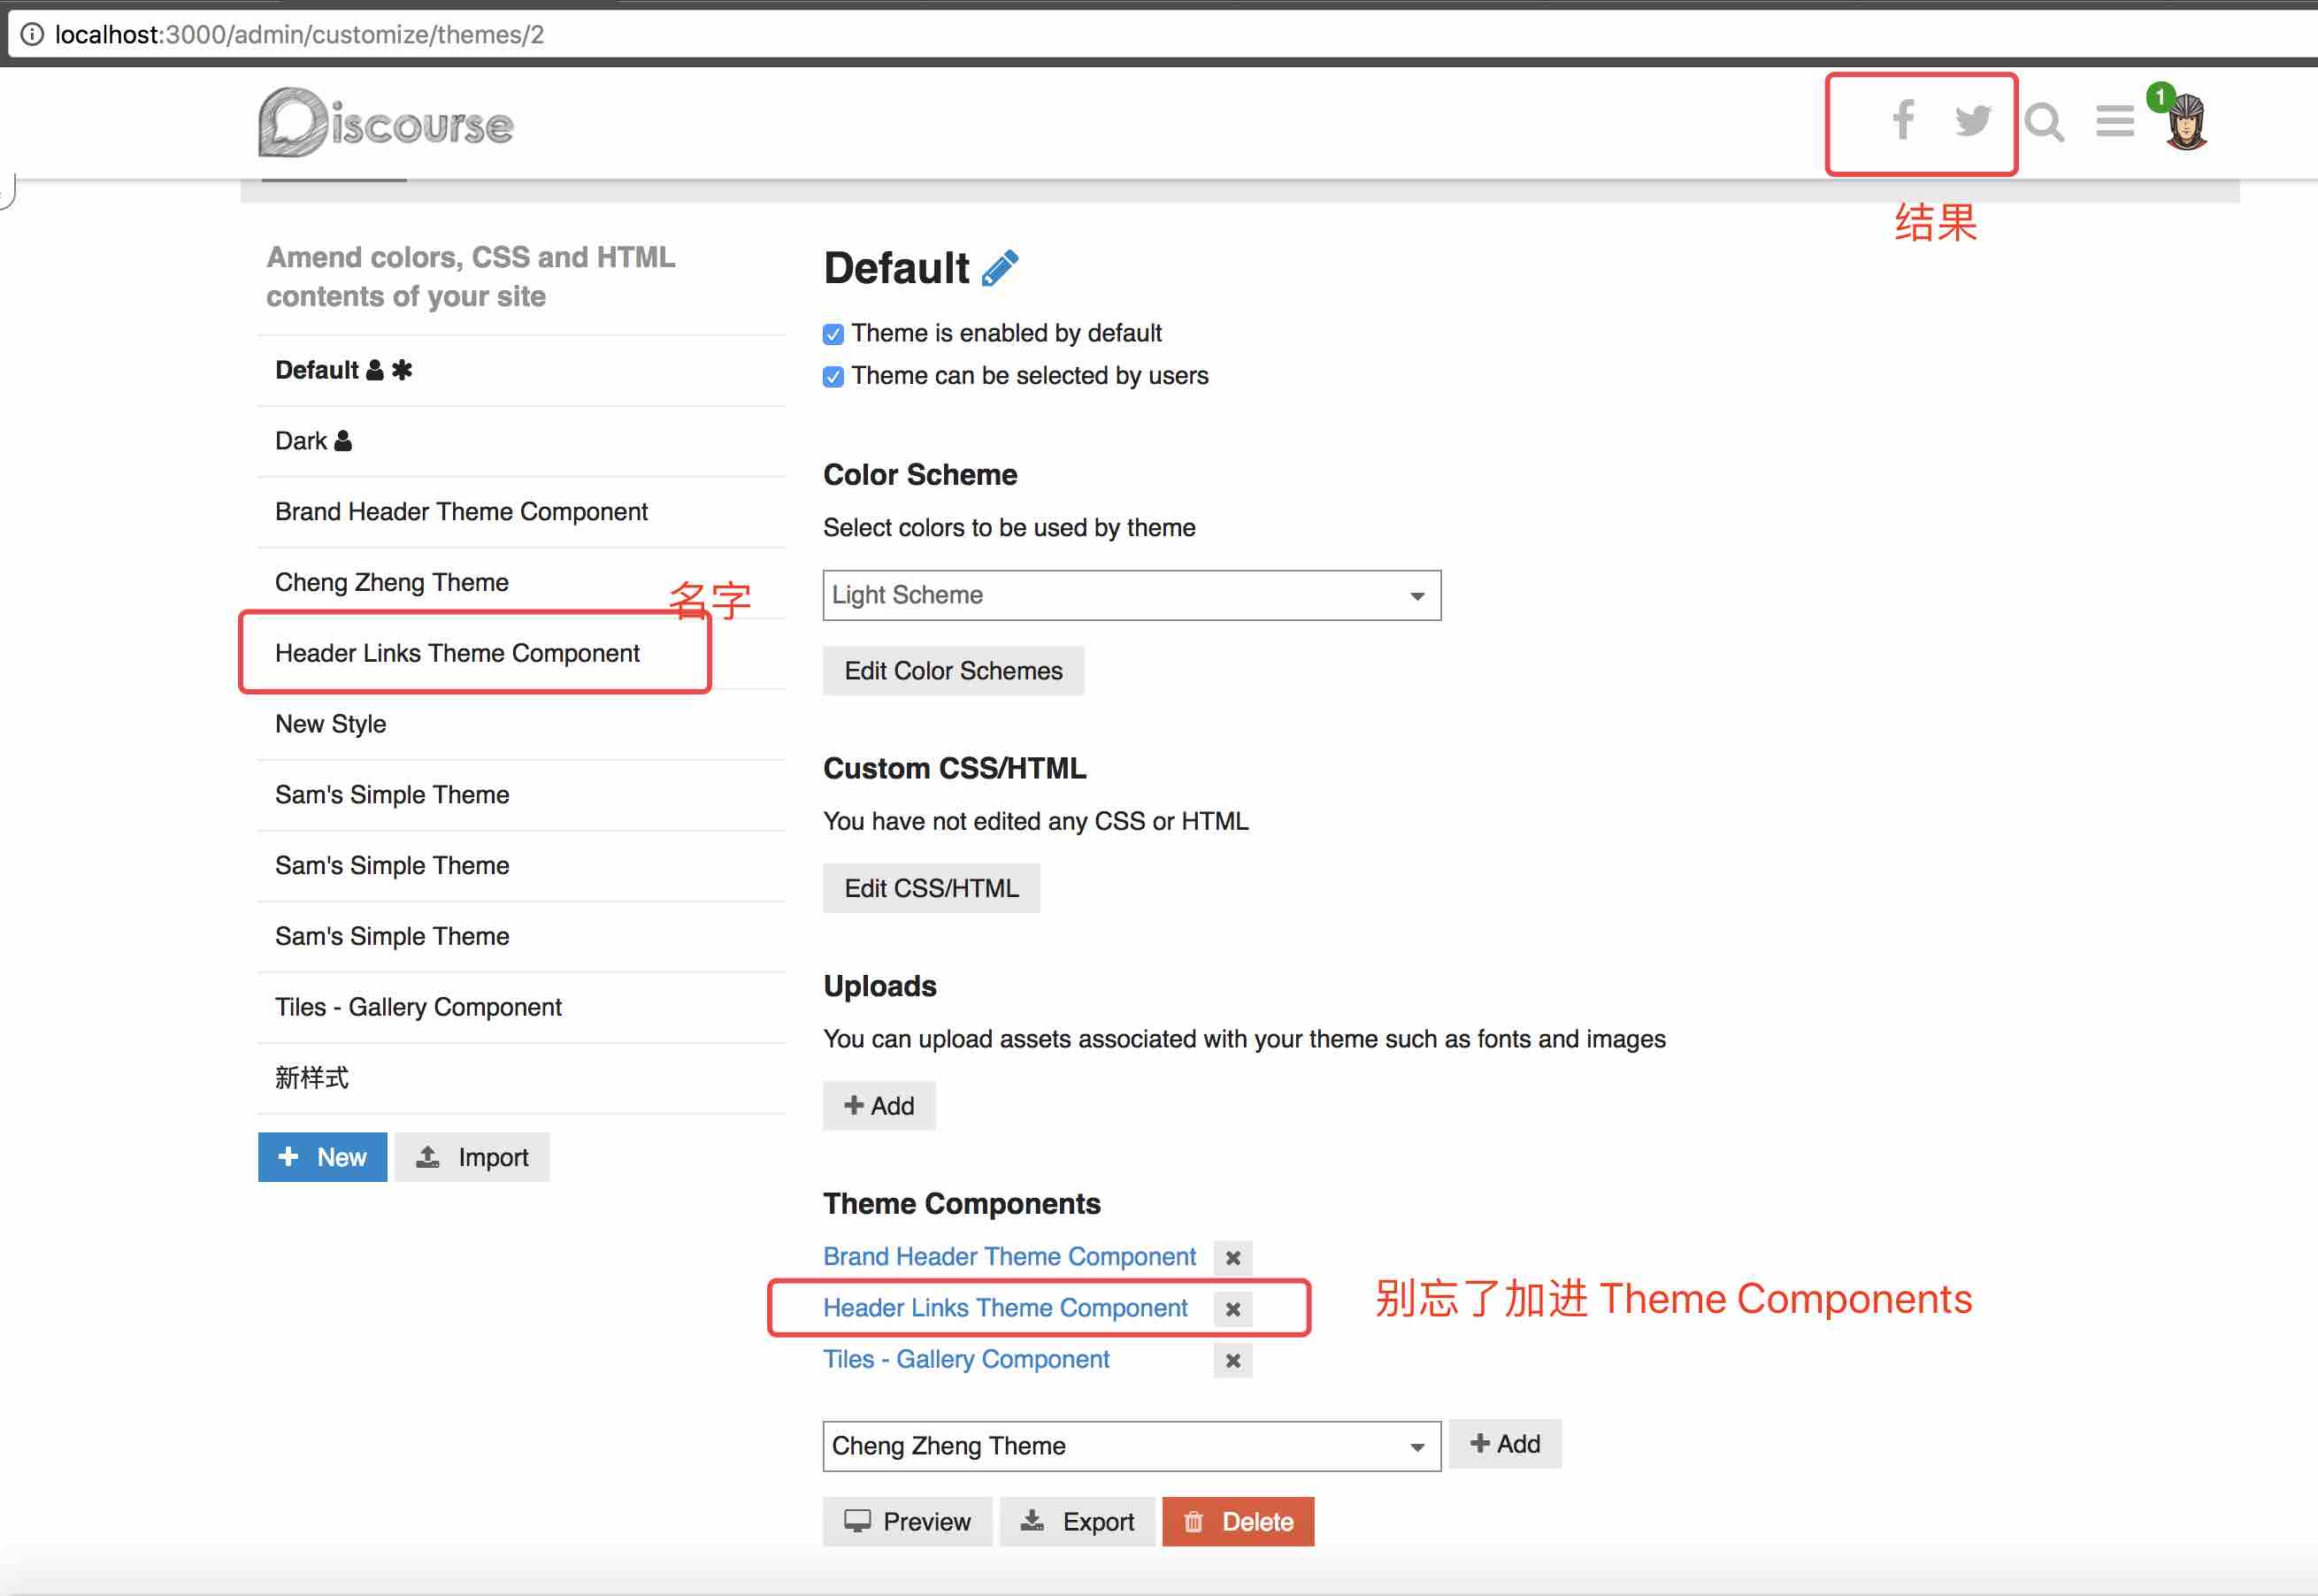Screen dimensions: 2318x1596
Task: Click the Twitter bird icon in header
Action: (x=1972, y=121)
